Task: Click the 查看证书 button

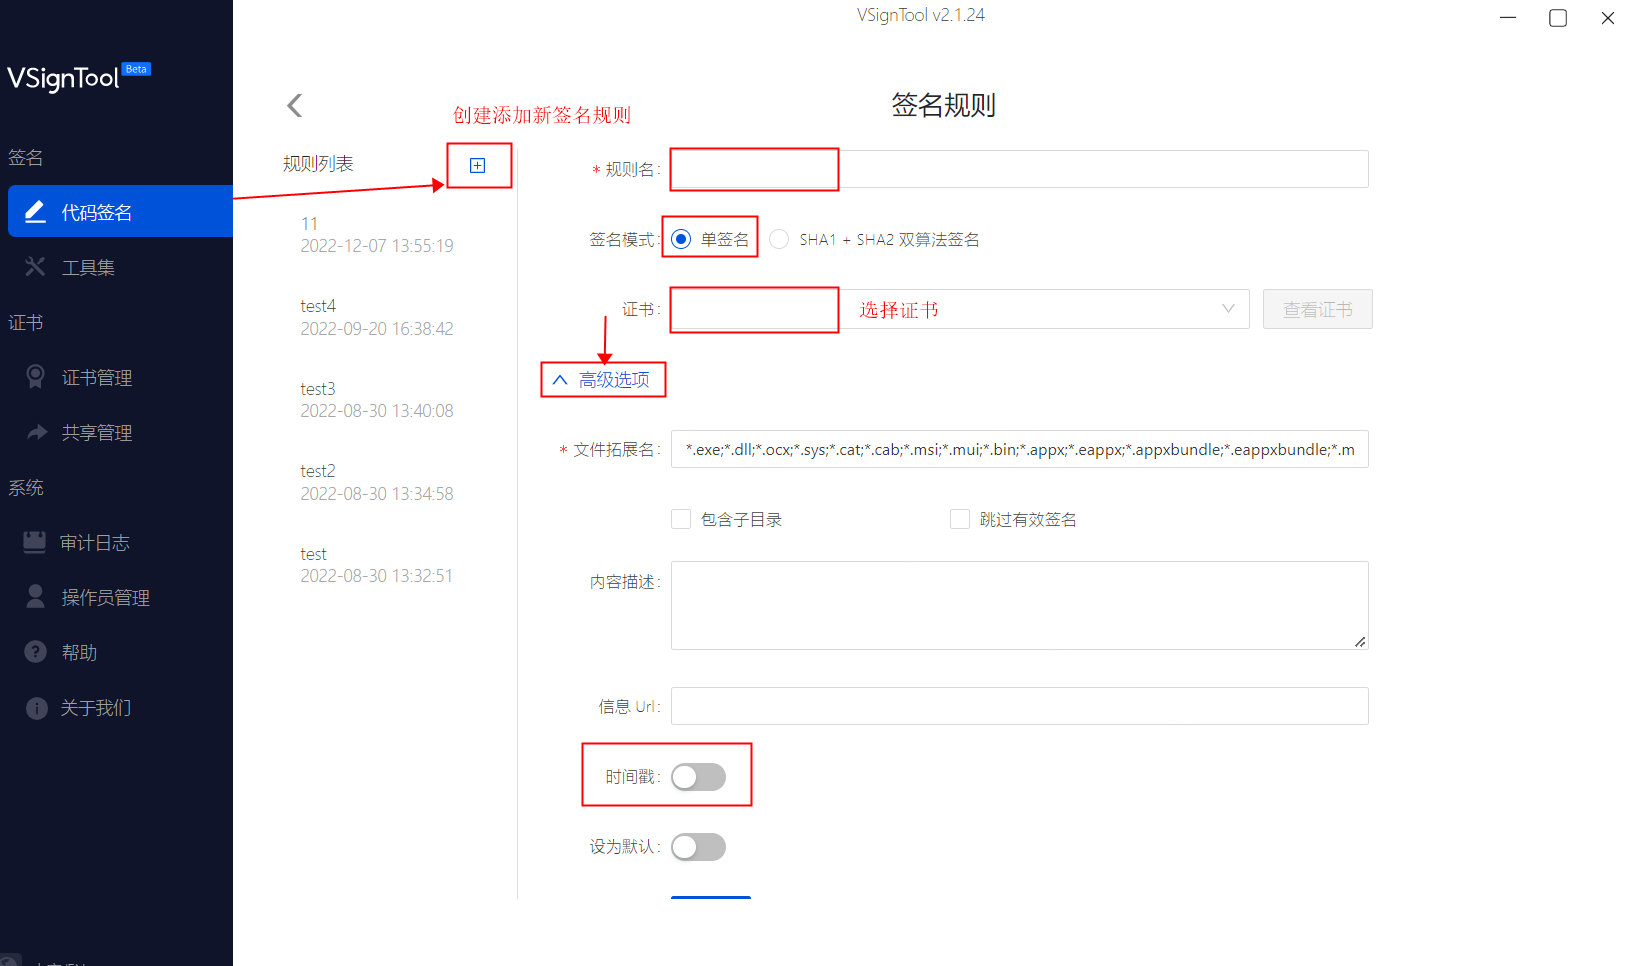Action: pos(1318,309)
